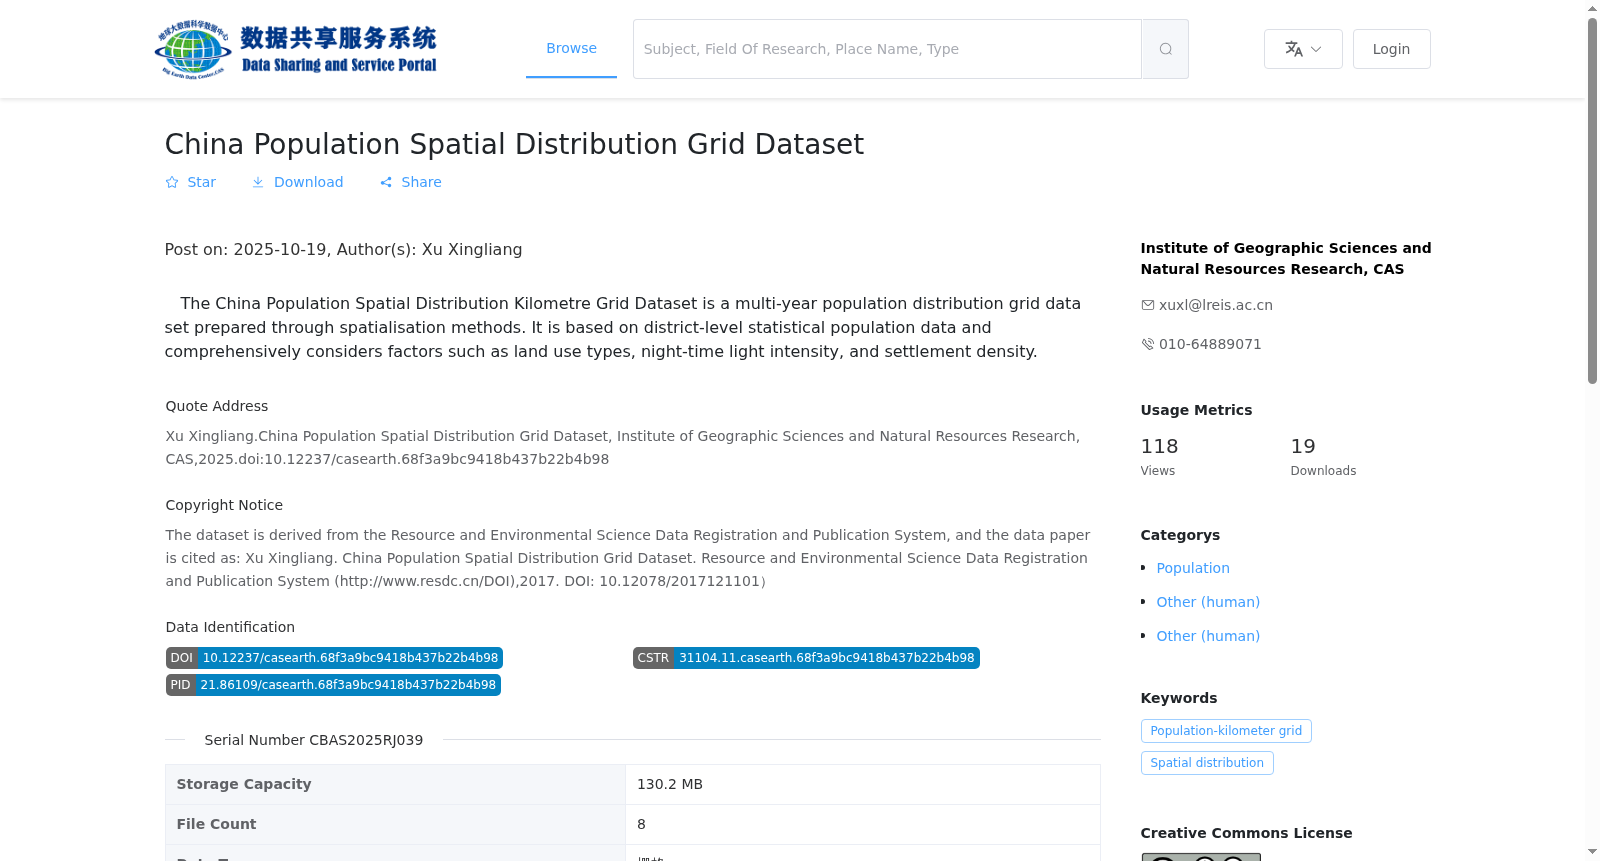Screen dimensions: 1600x861
Task: Click the Creative Commons license image
Action: [x=1200, y=857]
